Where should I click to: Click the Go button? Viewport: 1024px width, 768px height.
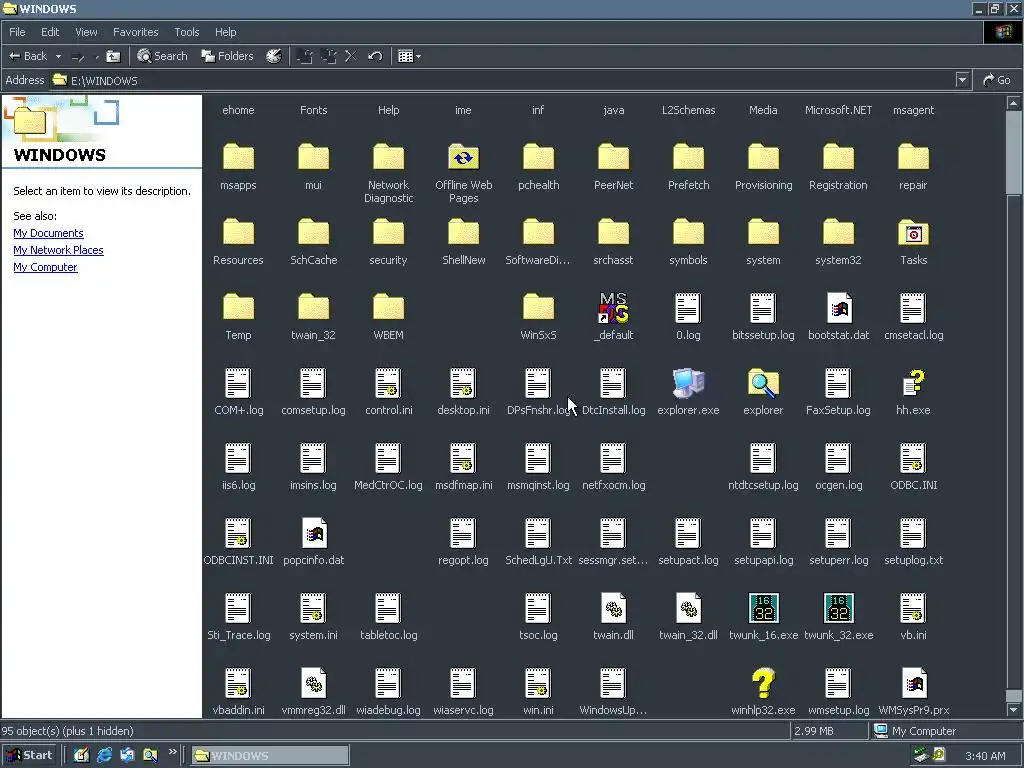tap(997, 80)
